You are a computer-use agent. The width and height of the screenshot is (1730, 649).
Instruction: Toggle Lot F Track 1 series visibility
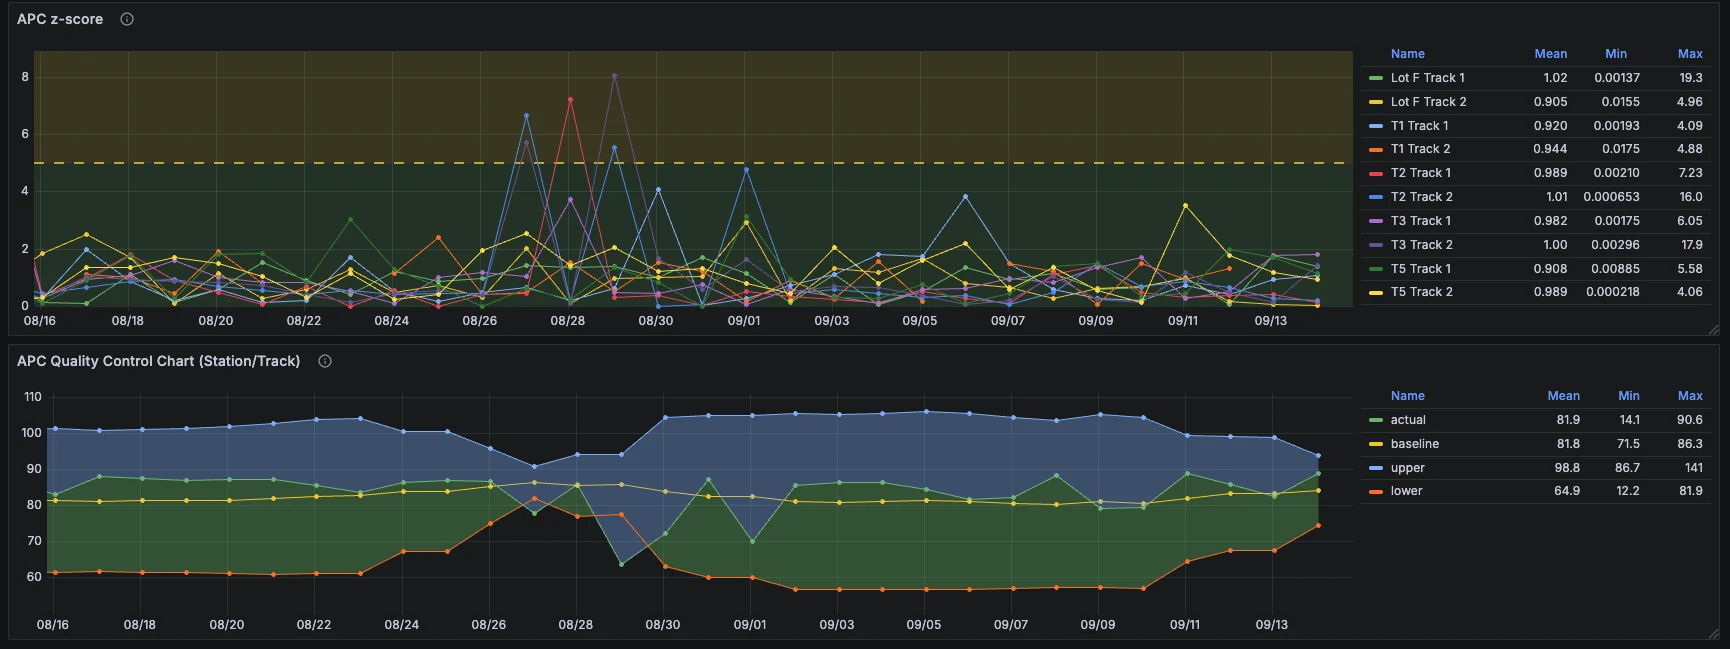pos(1427,78)
